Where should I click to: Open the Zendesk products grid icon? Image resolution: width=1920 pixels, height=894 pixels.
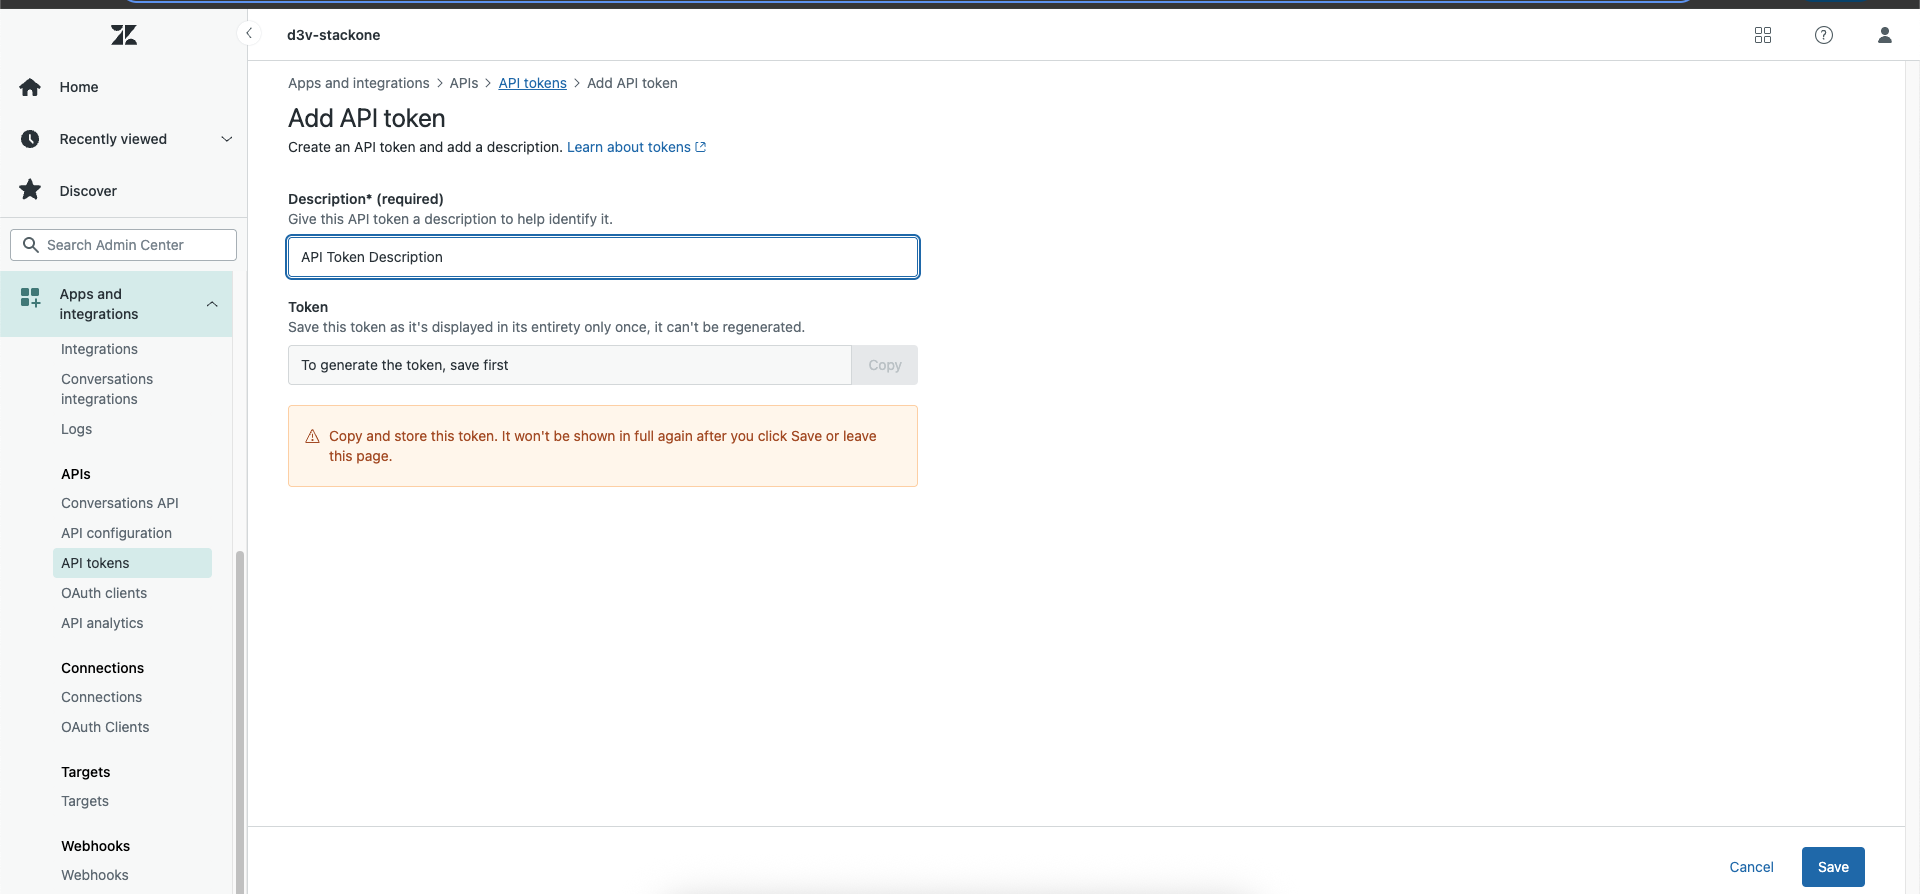(x=1763, y=35)
